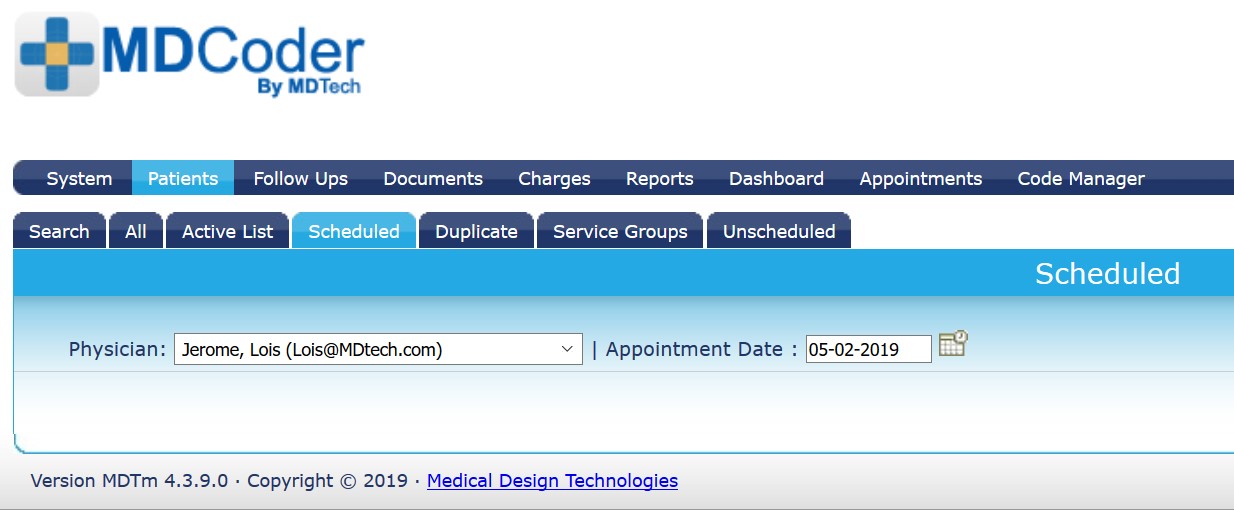Image resolution: width=1234 pixels, height=512 pixels.
Task: Open the System menu
Action: 79,178
